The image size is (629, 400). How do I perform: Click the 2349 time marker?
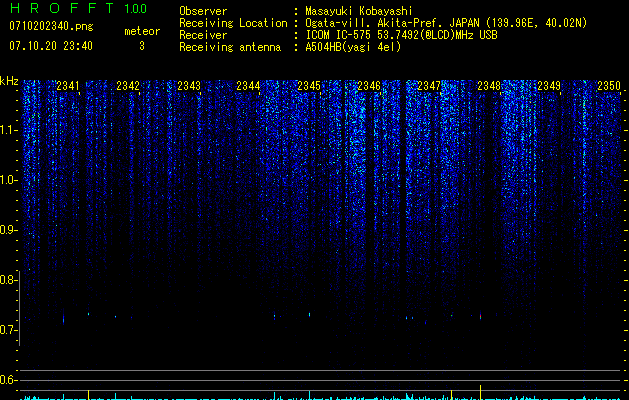click(x=549, y=86)
